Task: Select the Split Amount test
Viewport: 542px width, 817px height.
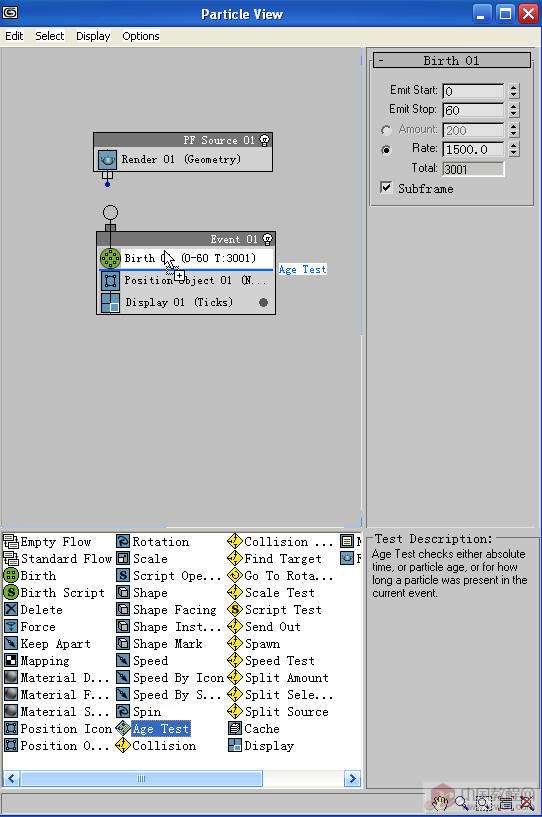Action: tap(278, 678)
